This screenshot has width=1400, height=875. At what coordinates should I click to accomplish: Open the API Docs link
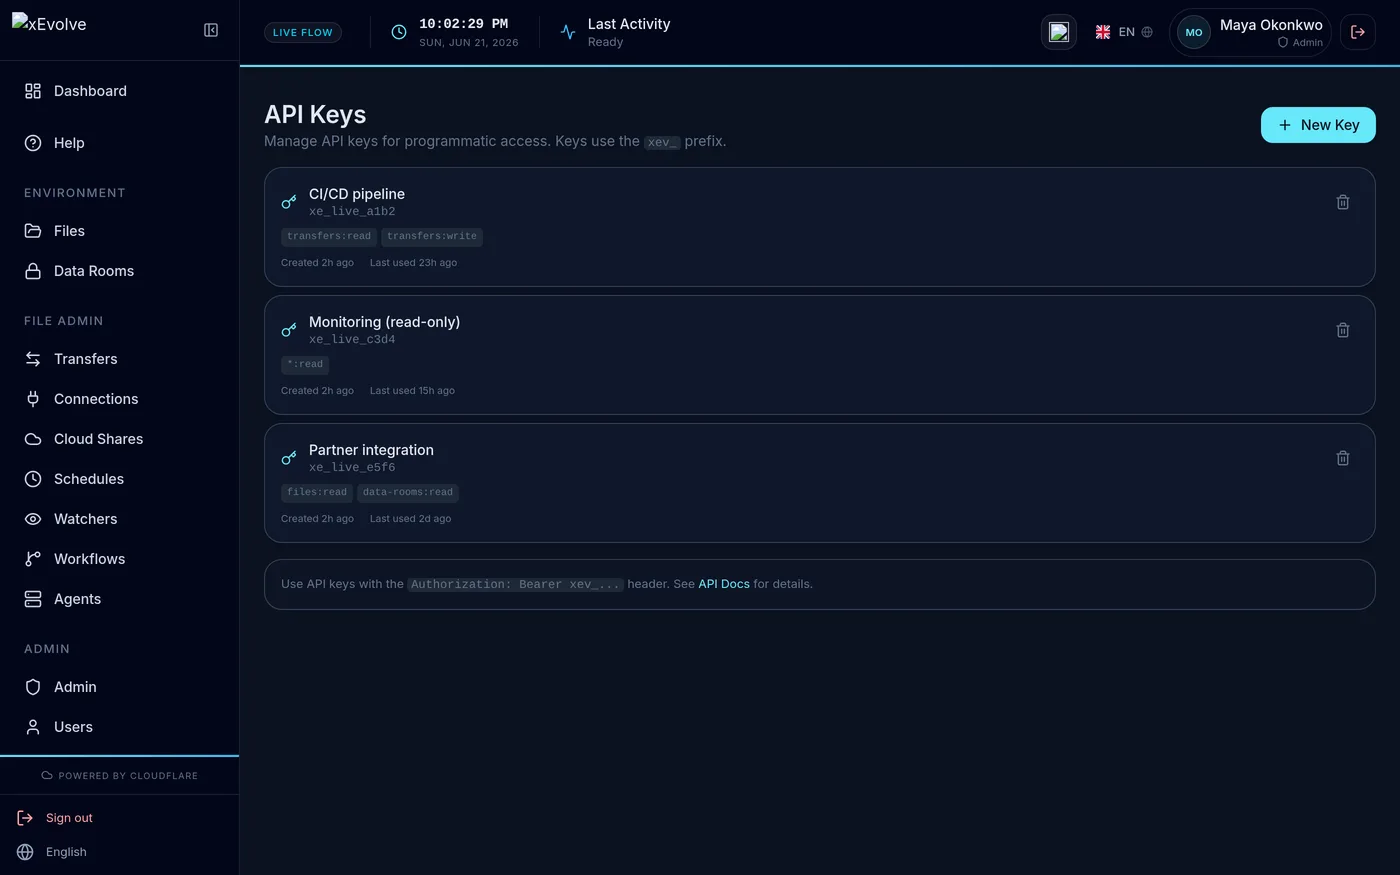[724, 584]
